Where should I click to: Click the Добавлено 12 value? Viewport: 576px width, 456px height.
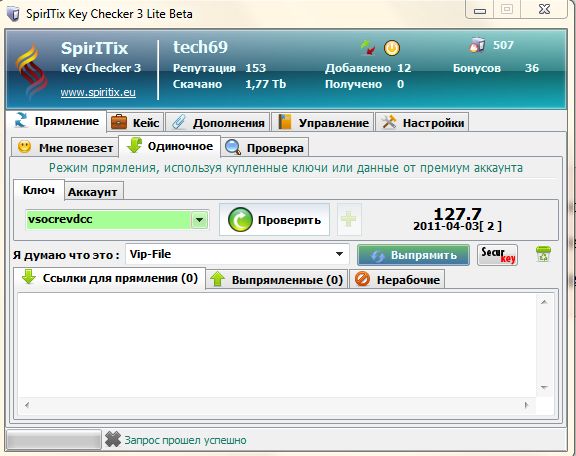point(404,68)
